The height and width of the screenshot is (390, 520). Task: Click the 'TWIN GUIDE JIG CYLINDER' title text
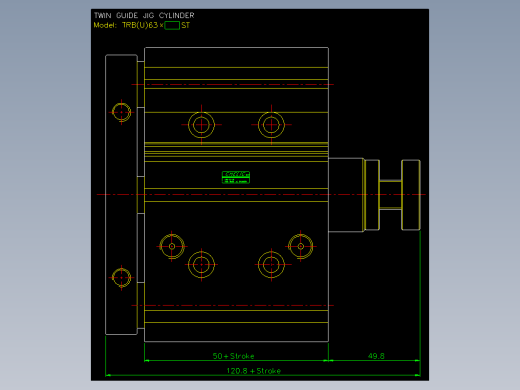144,15
